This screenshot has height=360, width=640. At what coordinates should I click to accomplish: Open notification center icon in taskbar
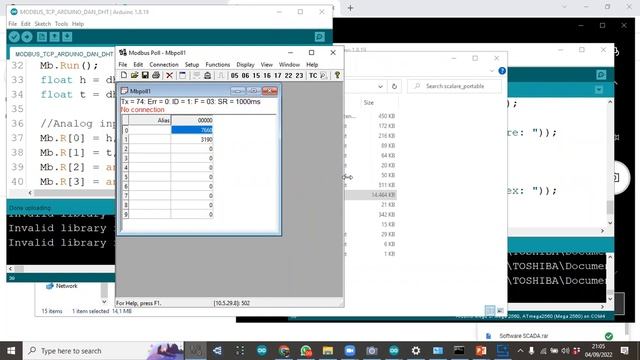tap(624, 351)
